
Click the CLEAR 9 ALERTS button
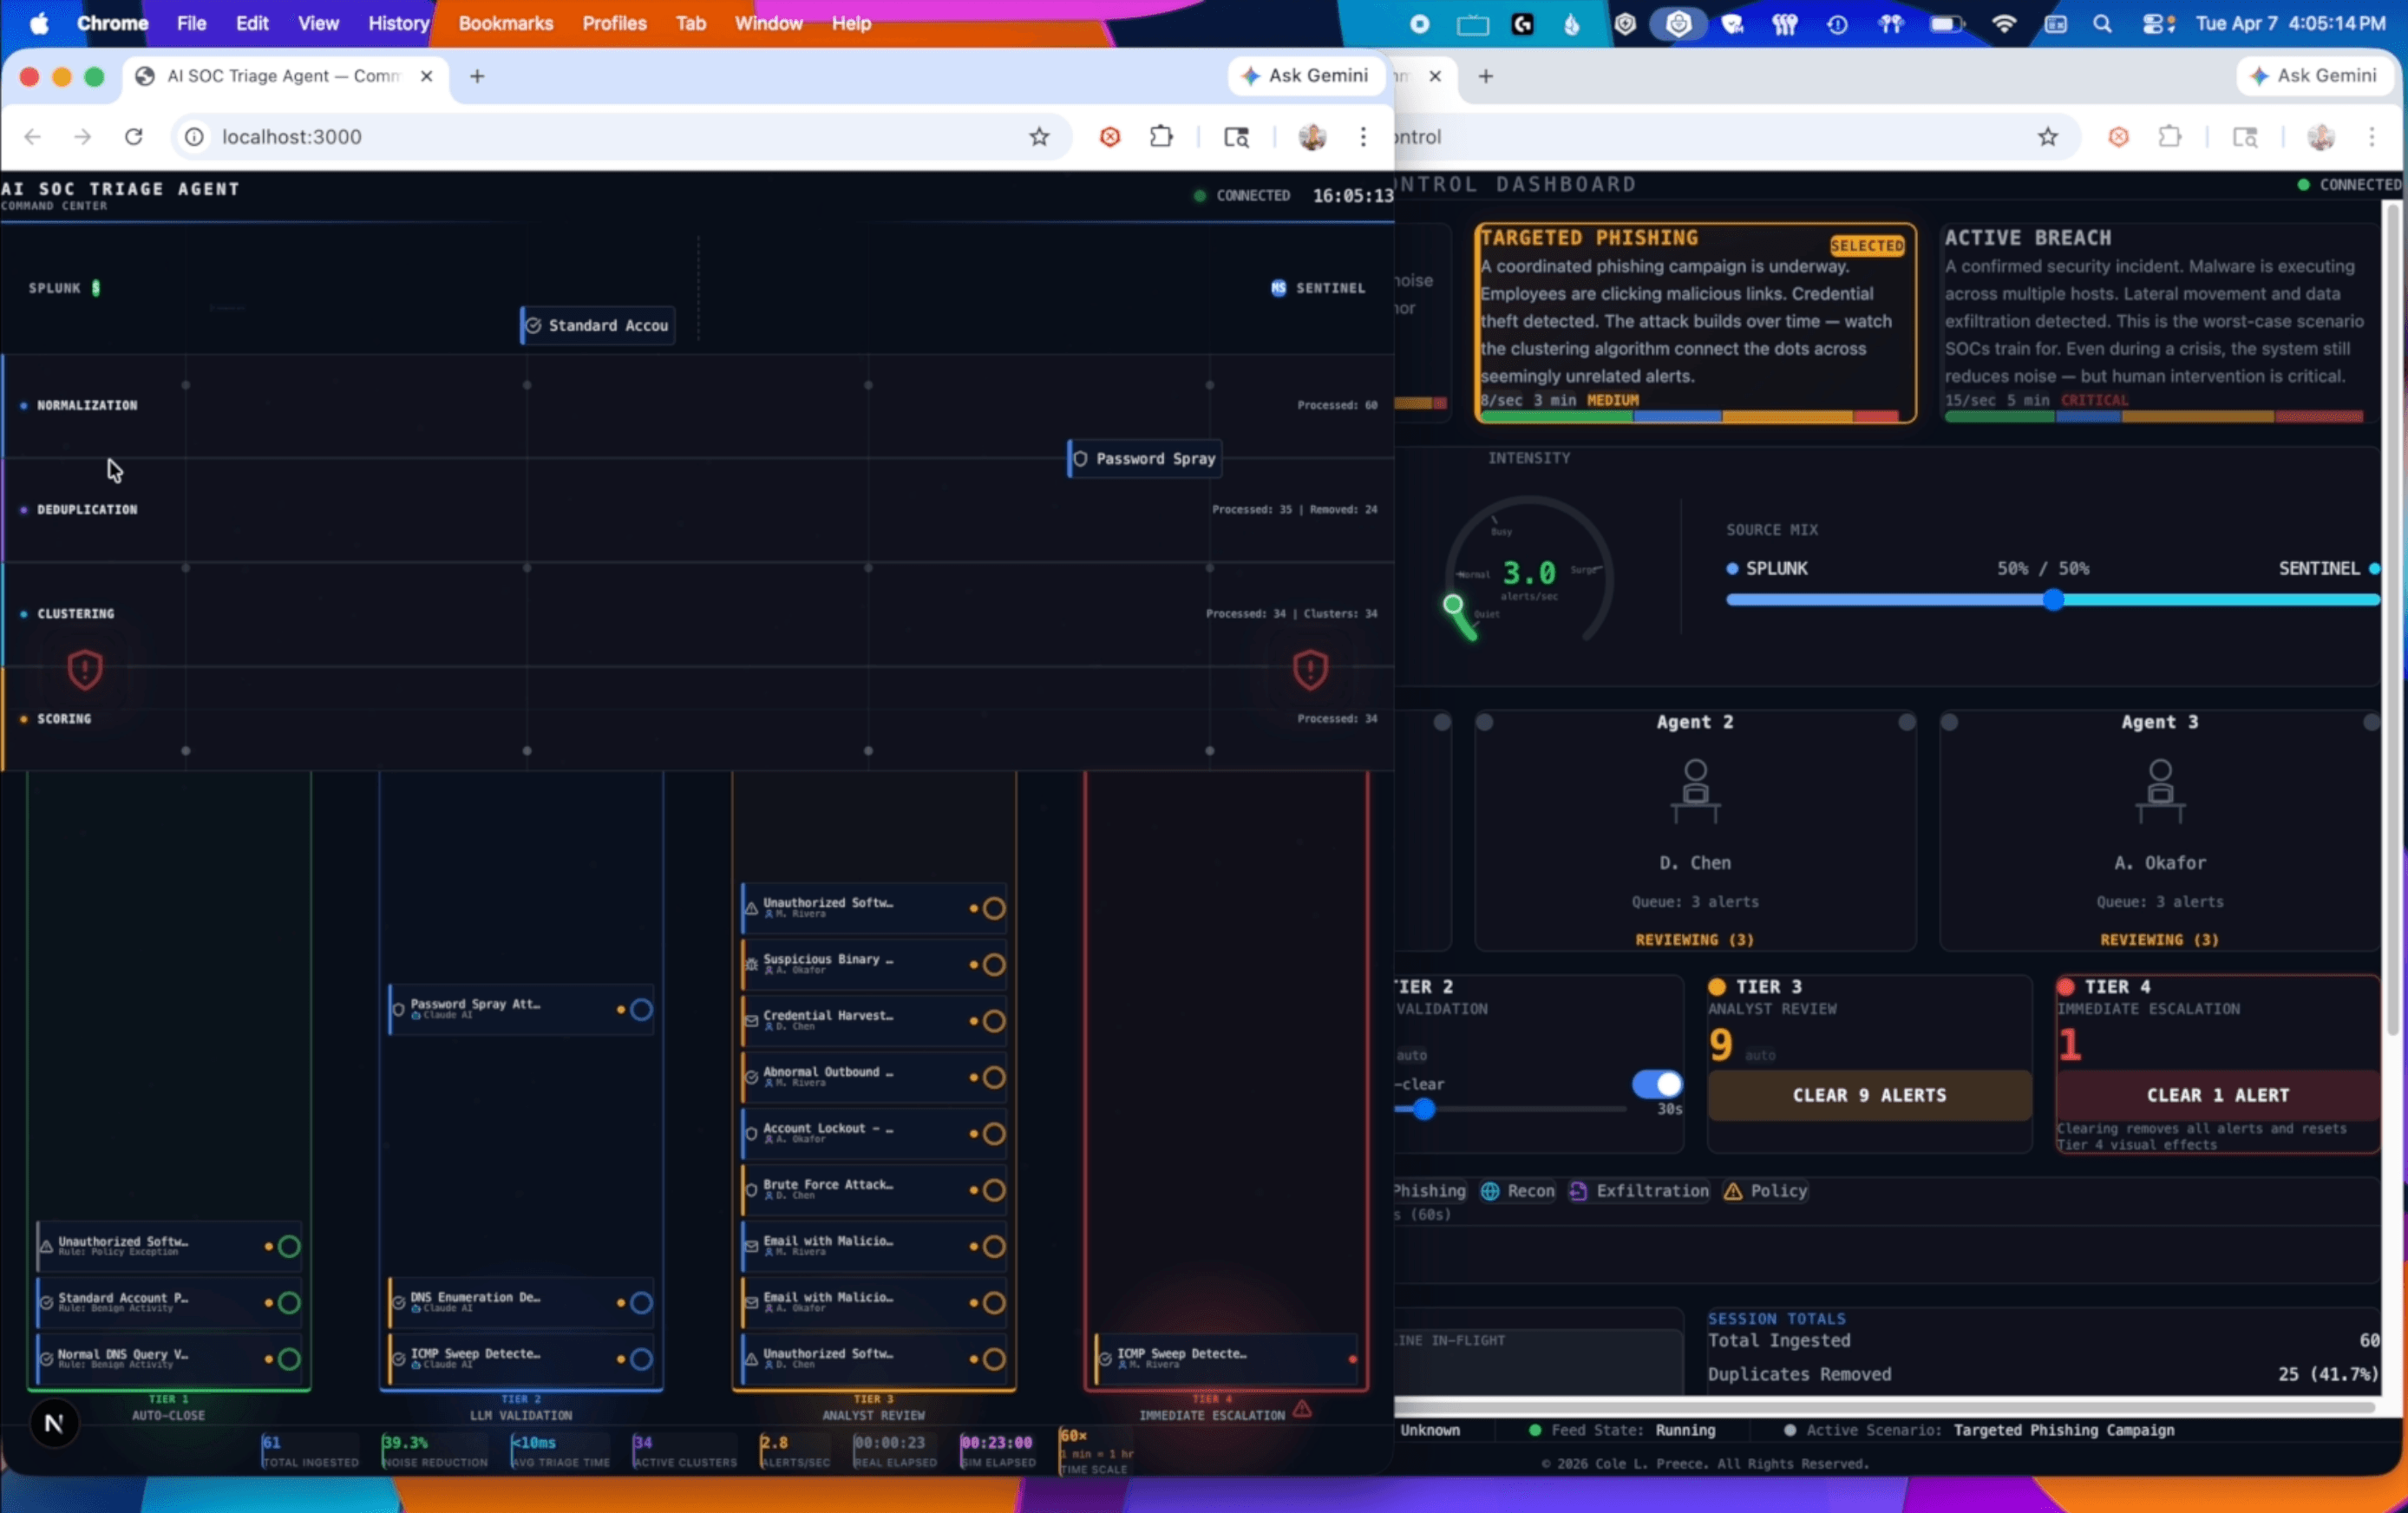[1868, 1095]
